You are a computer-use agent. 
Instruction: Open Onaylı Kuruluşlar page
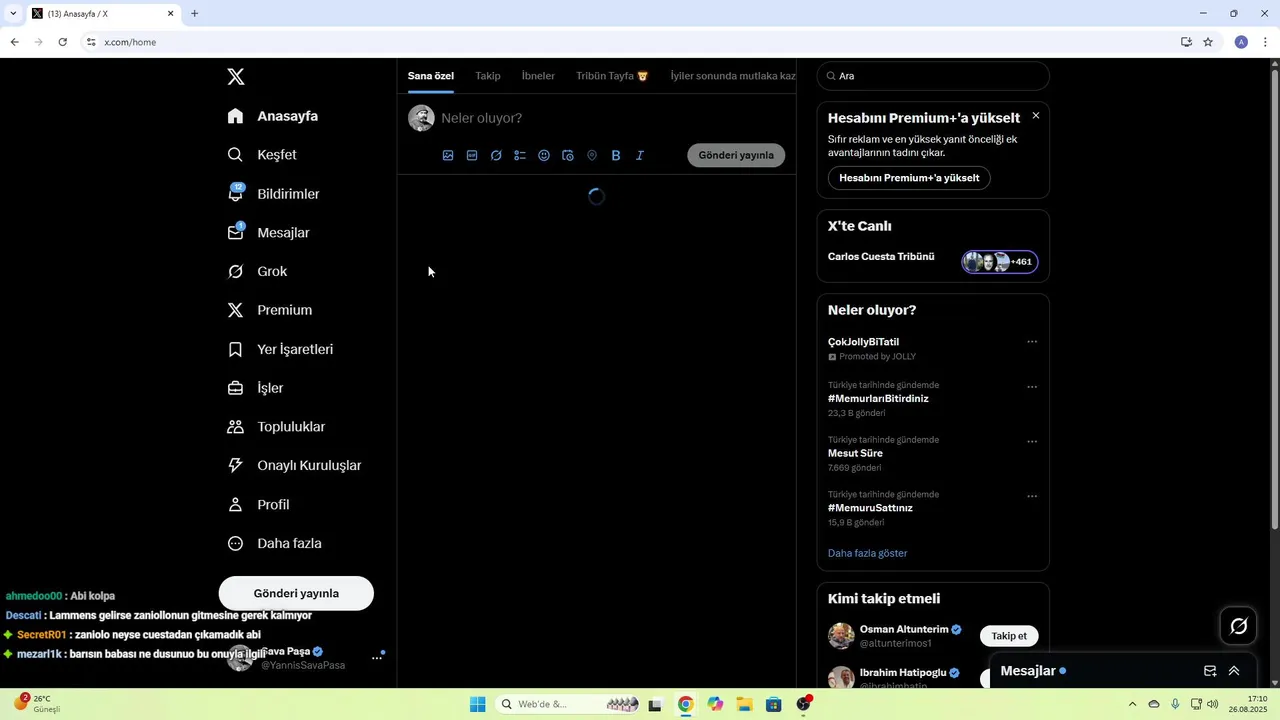click(x=295, y=466)
